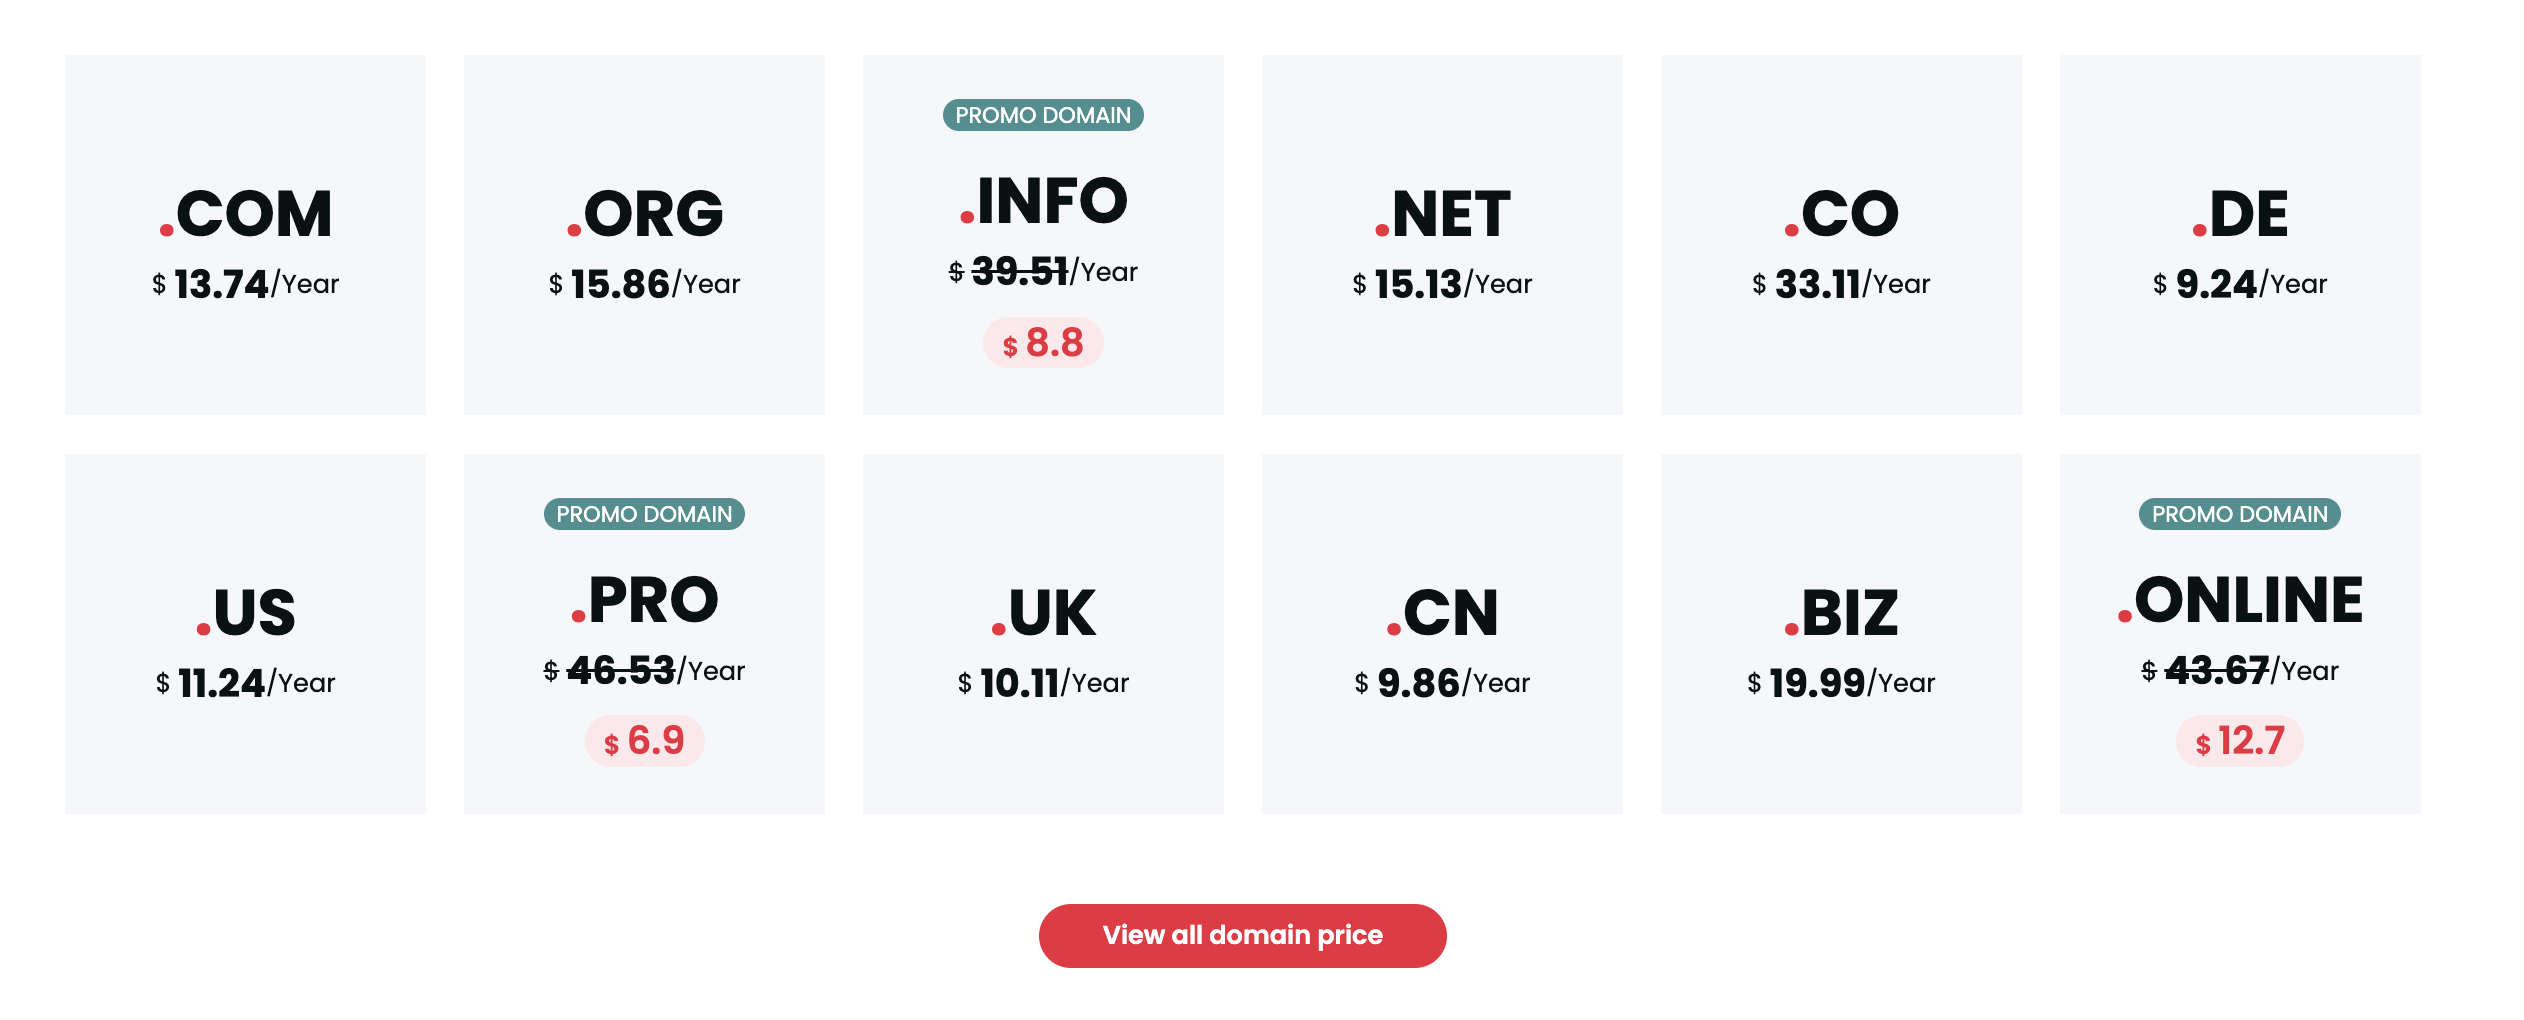Click the View all domain price button

pos(1242,935)
